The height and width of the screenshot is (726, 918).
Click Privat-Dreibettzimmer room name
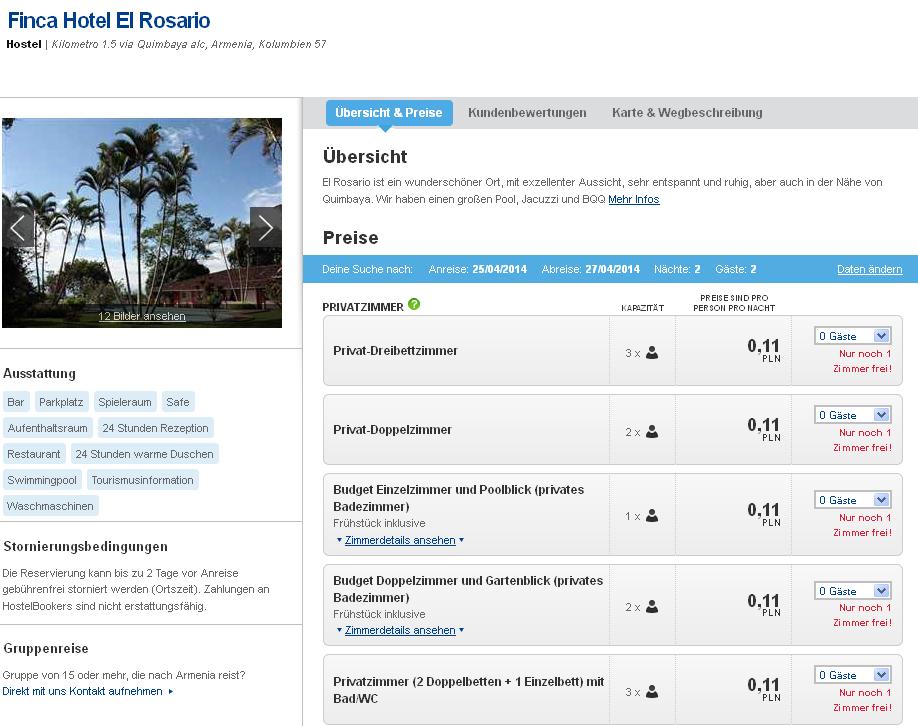395,351
